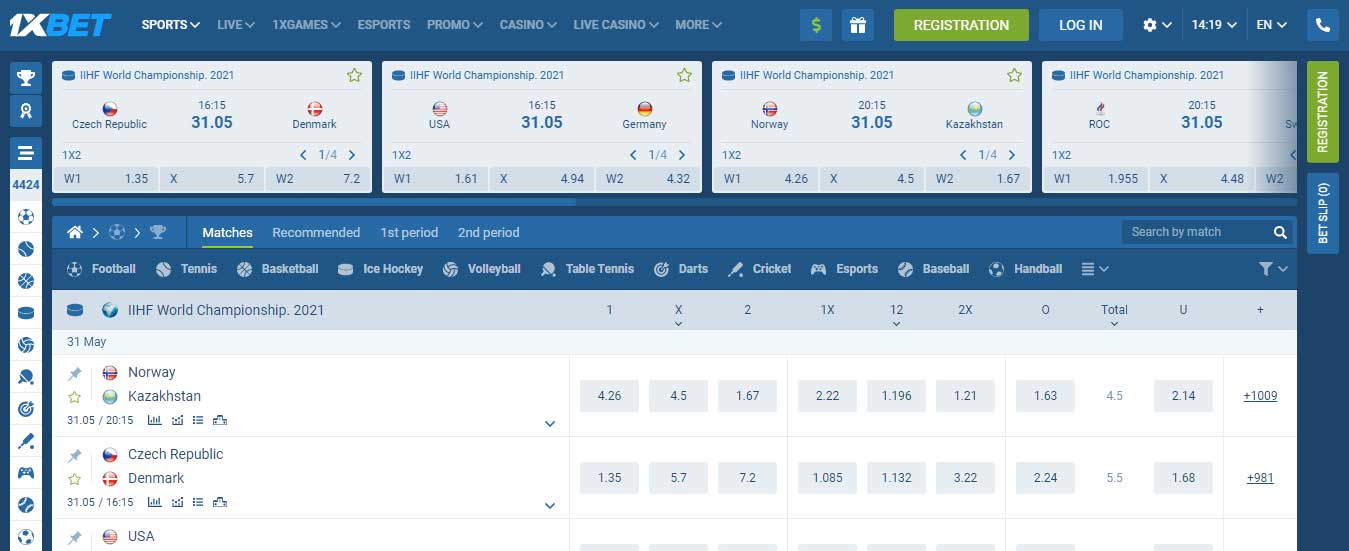Pin the Norway vs Kazakhstan match
Image resolution: width=1349 pixels, height=551 pixels.
(75, 373)
